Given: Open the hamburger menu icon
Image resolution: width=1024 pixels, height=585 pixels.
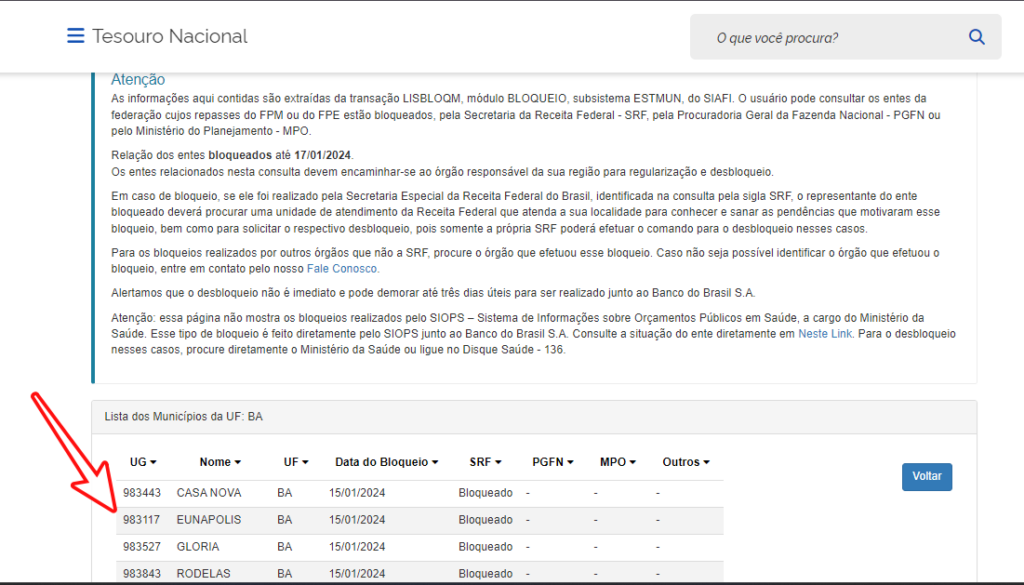Looking at the screenshot, I should (x=76, y=36).
